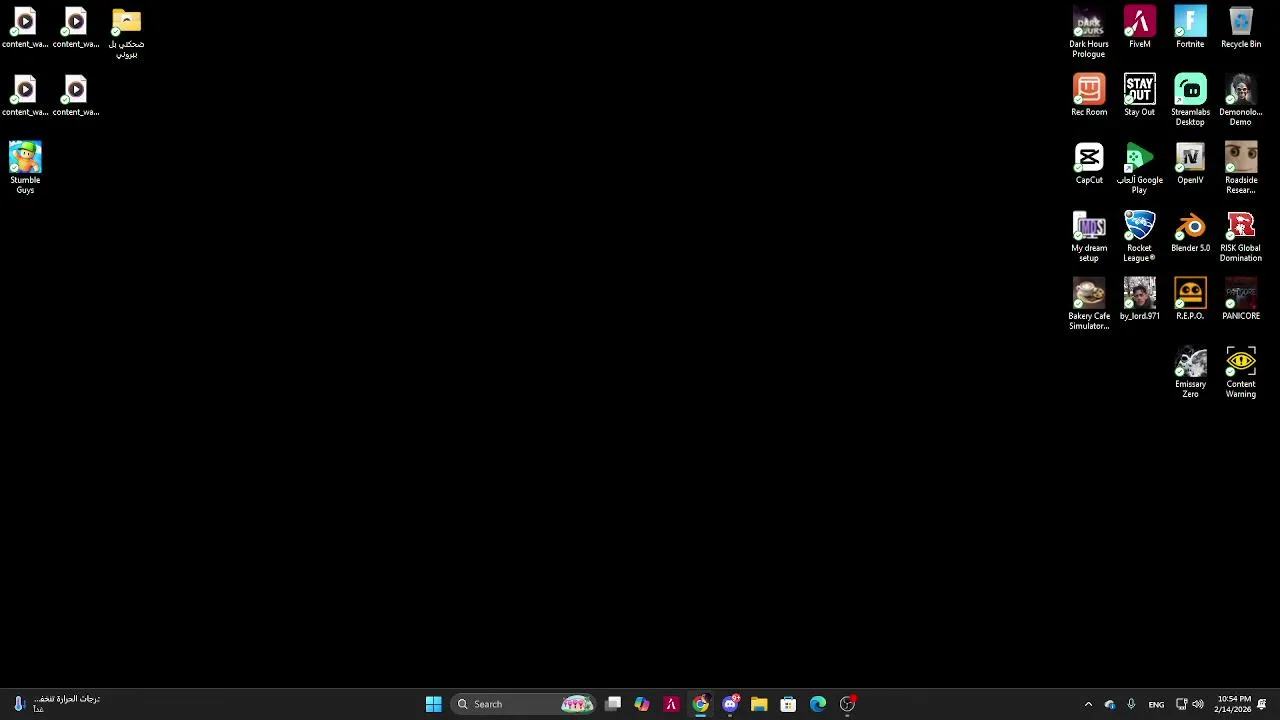Select the Fortnite desktop icon
This screenshot has height=720, width=1280.
[1190, 27]
